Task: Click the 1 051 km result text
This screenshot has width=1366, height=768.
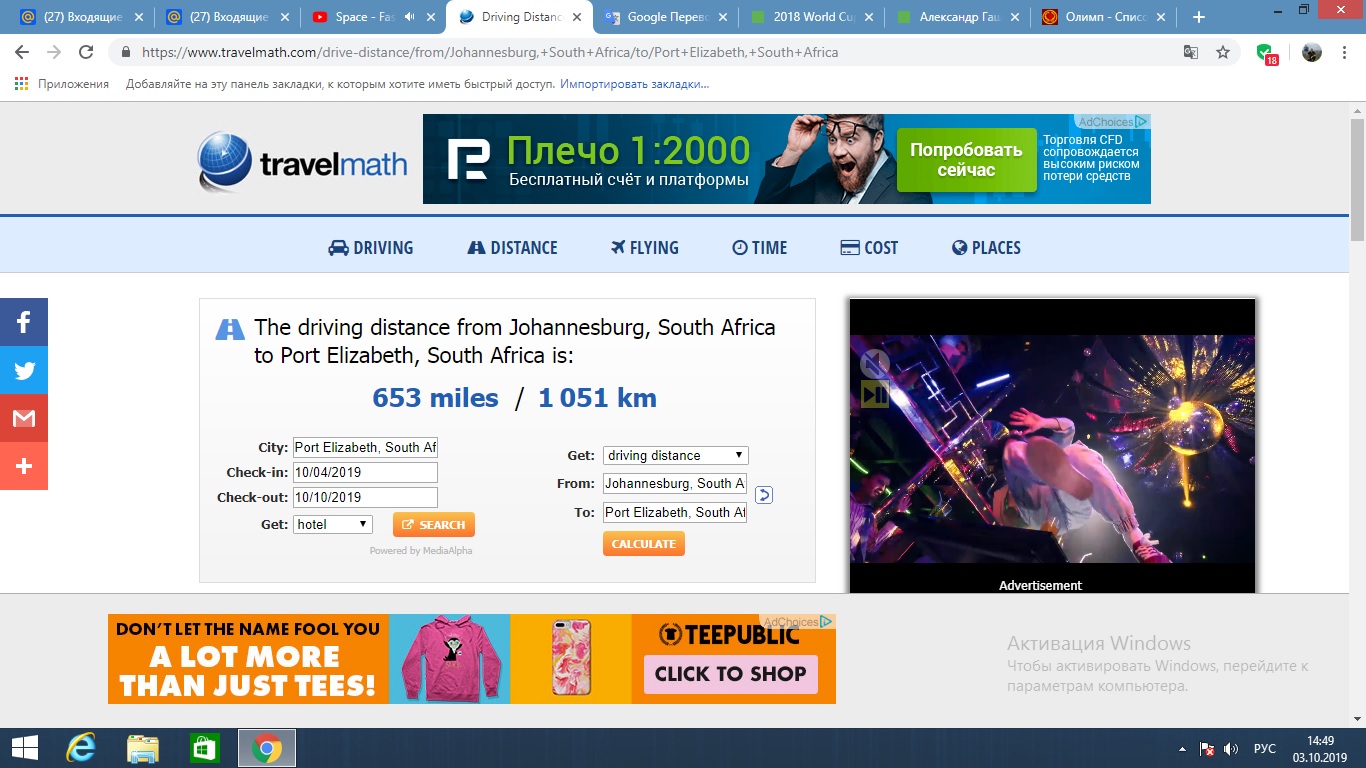Action: pos(597,398)
